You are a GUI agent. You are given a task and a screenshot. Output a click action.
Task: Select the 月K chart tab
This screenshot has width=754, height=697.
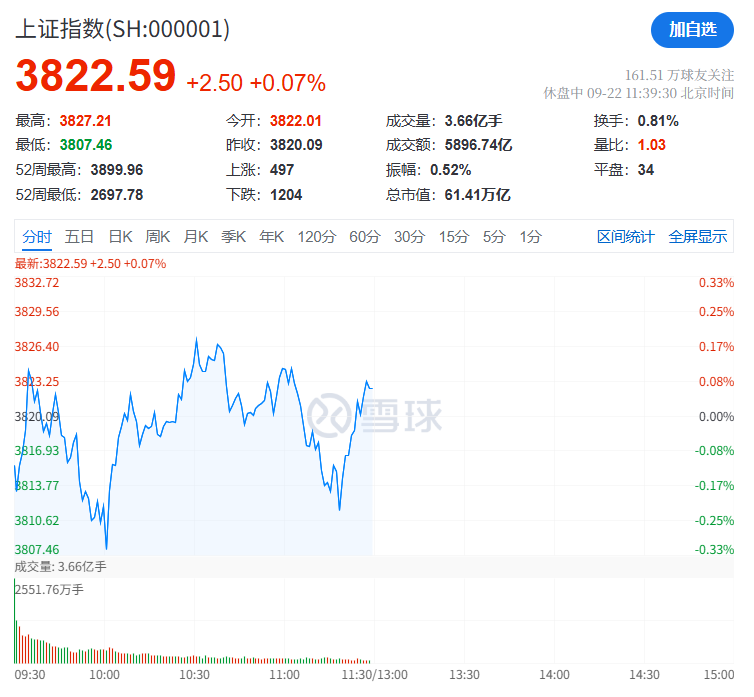[196, 237]
